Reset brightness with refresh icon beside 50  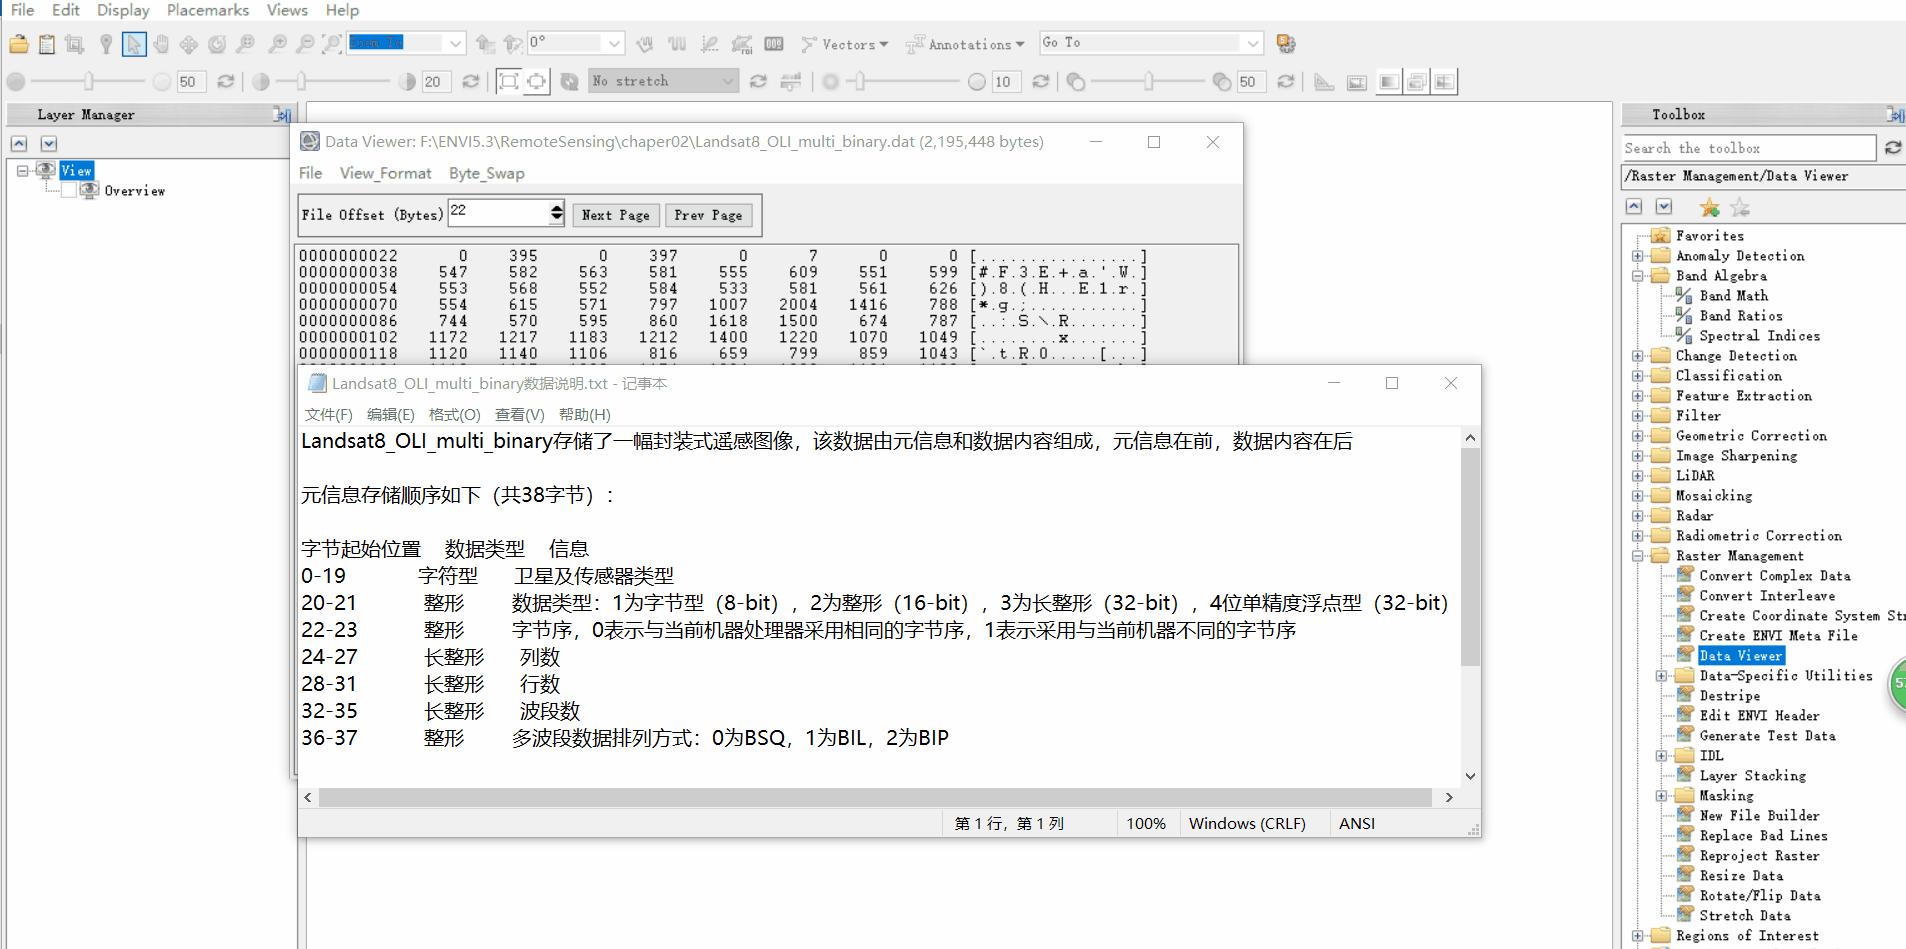(x=226, y=82)
